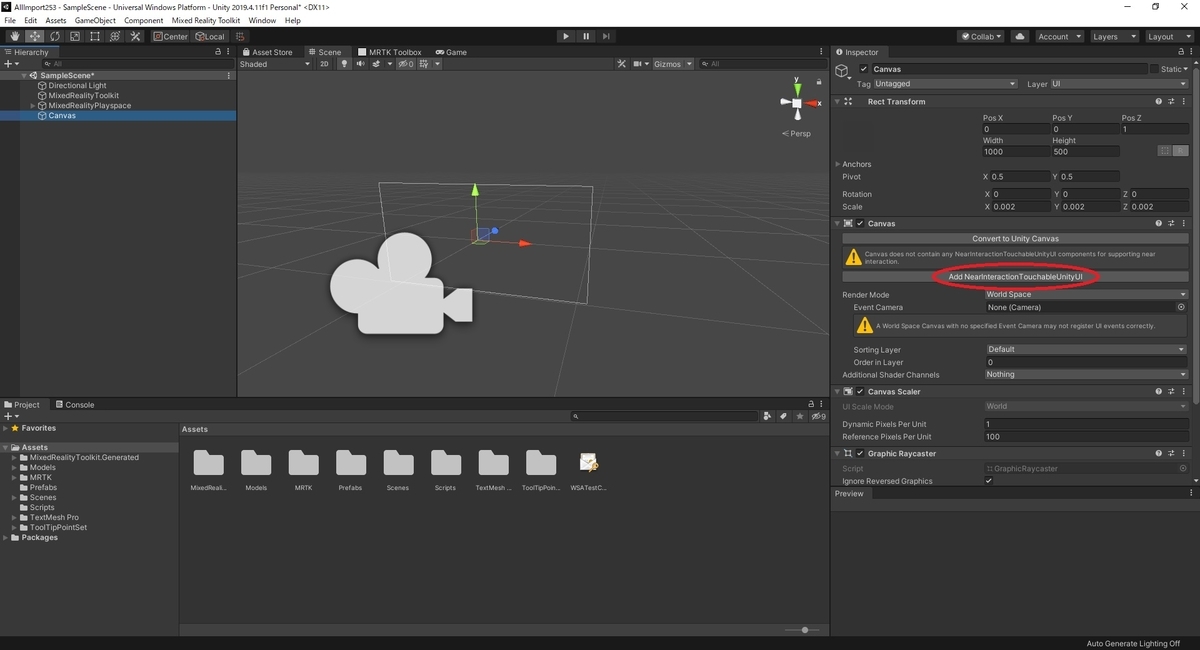Open the Layer UI dropdown in Inspector
Image resolution: width=1200 pixels, height=650 pixels.
(x=1118, y=84)
